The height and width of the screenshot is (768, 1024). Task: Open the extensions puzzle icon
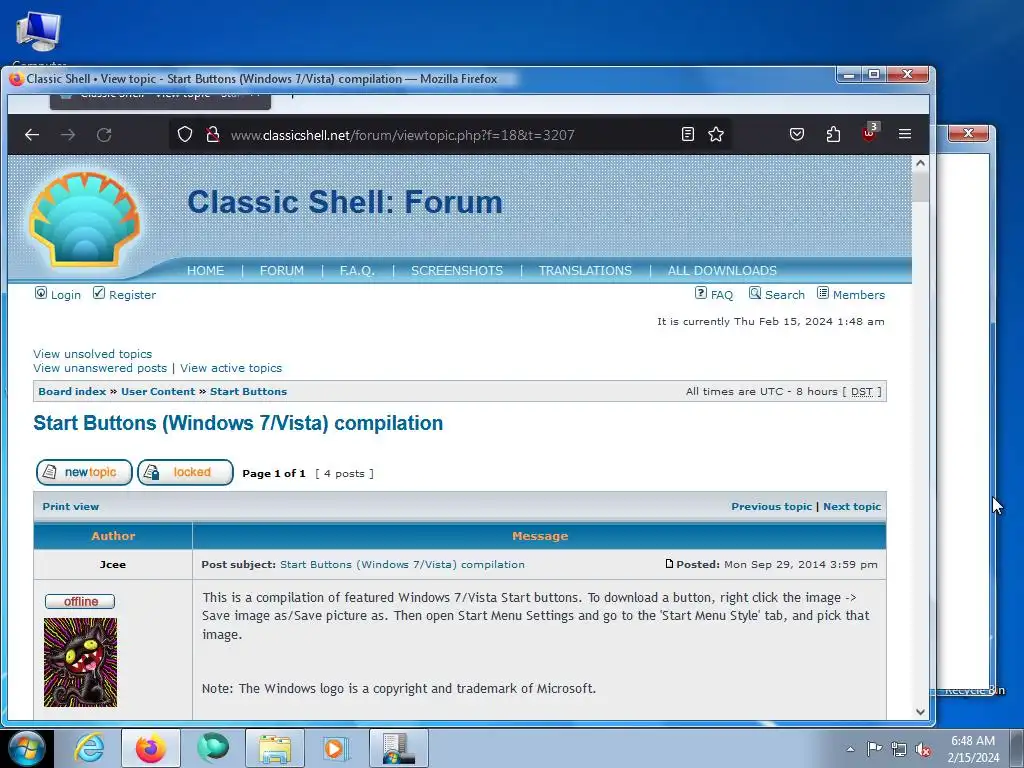(833, 135)
